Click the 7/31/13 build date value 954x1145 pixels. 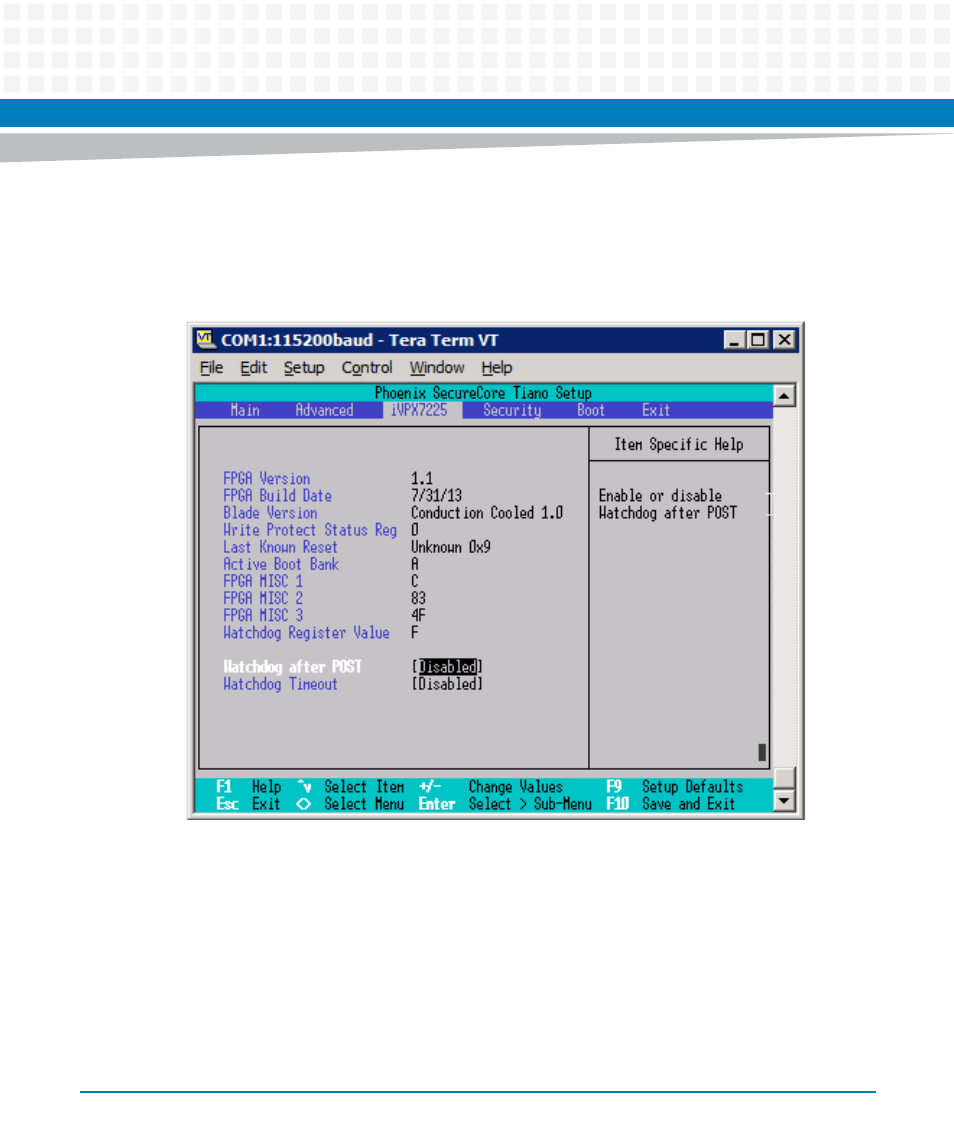pyautogui.click(x=437, y=496)
